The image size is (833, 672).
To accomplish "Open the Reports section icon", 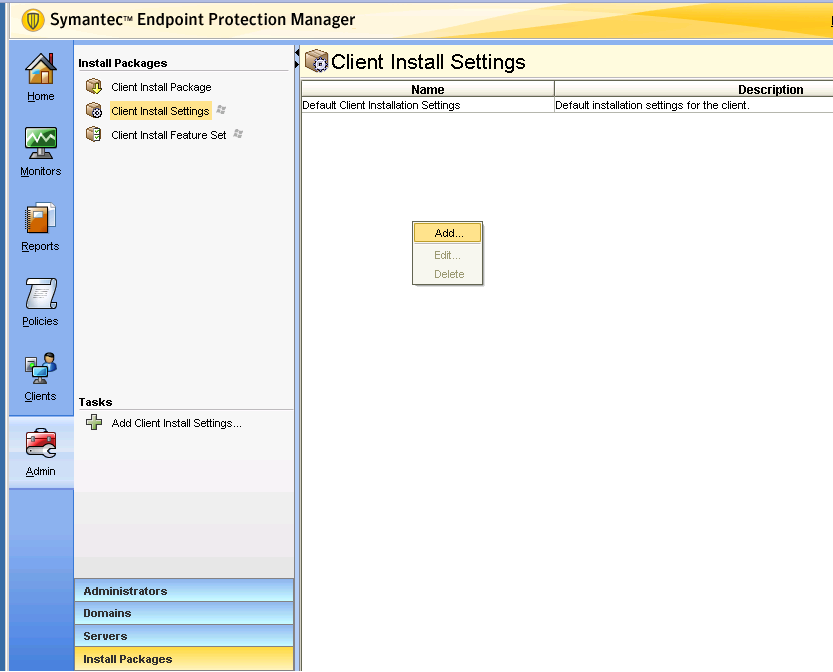I will click(x=40, y=220).
